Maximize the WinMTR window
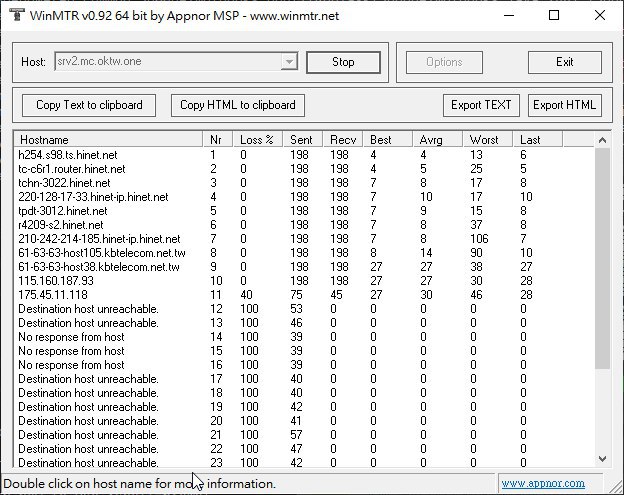 [x=554, y=16]
